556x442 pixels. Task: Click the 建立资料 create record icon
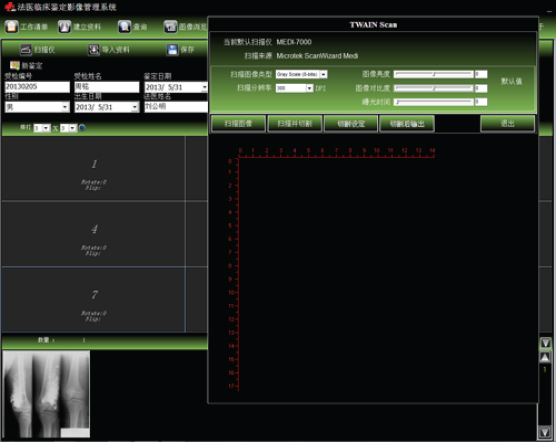[x=64, y=27]
